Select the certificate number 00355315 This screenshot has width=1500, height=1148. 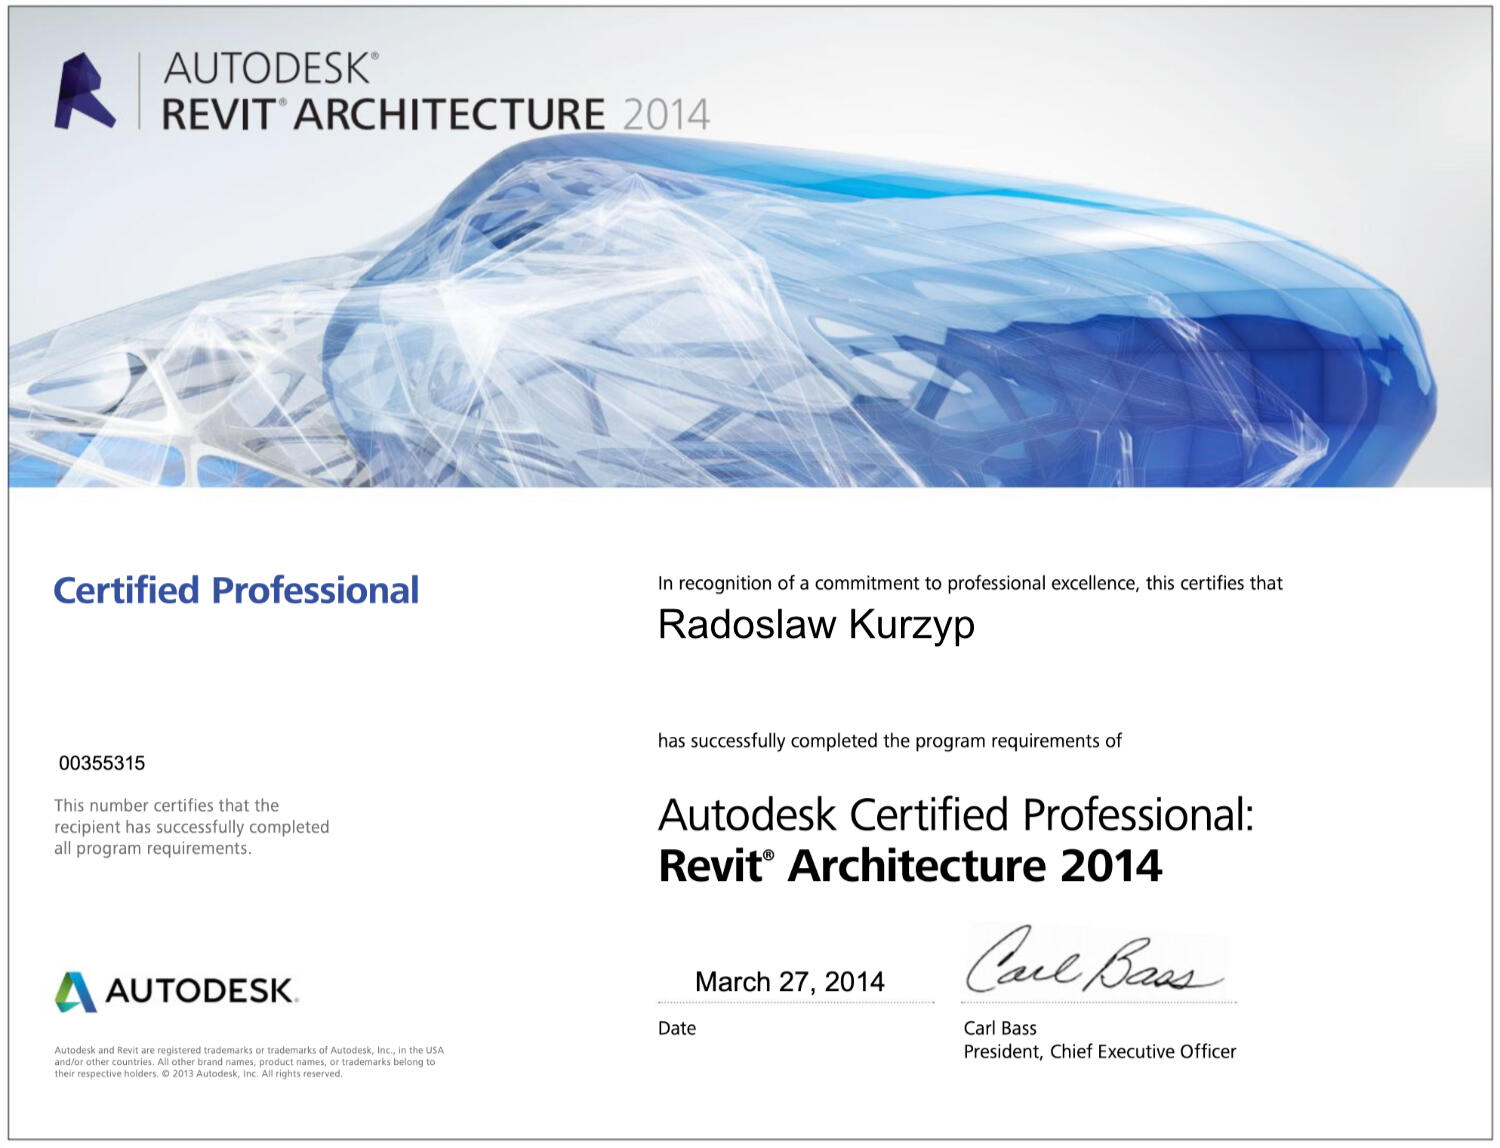[102, 763]
